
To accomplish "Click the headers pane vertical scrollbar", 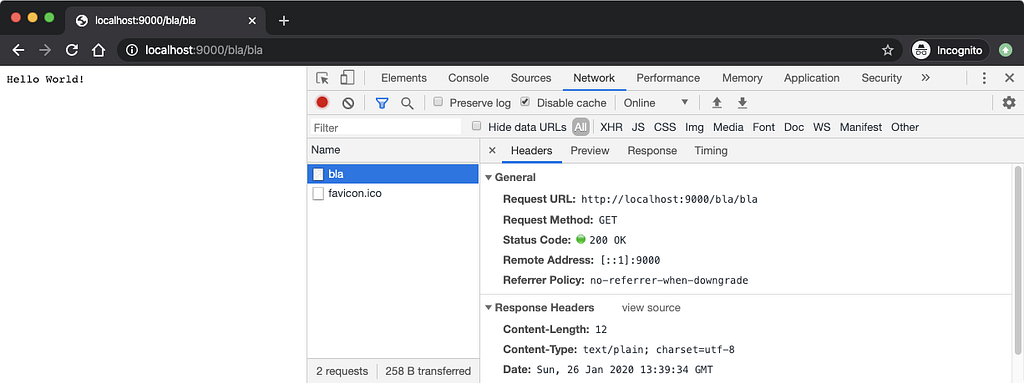I will pos(1018,261).
